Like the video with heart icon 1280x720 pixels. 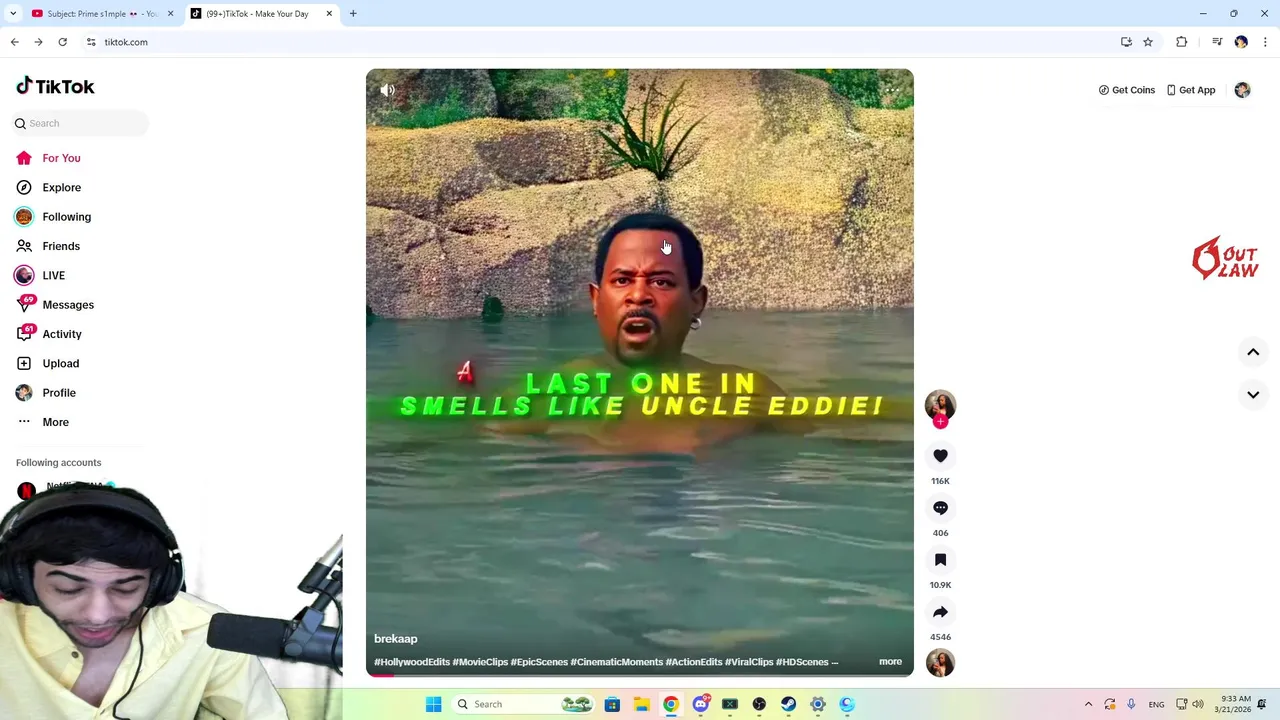940,456
